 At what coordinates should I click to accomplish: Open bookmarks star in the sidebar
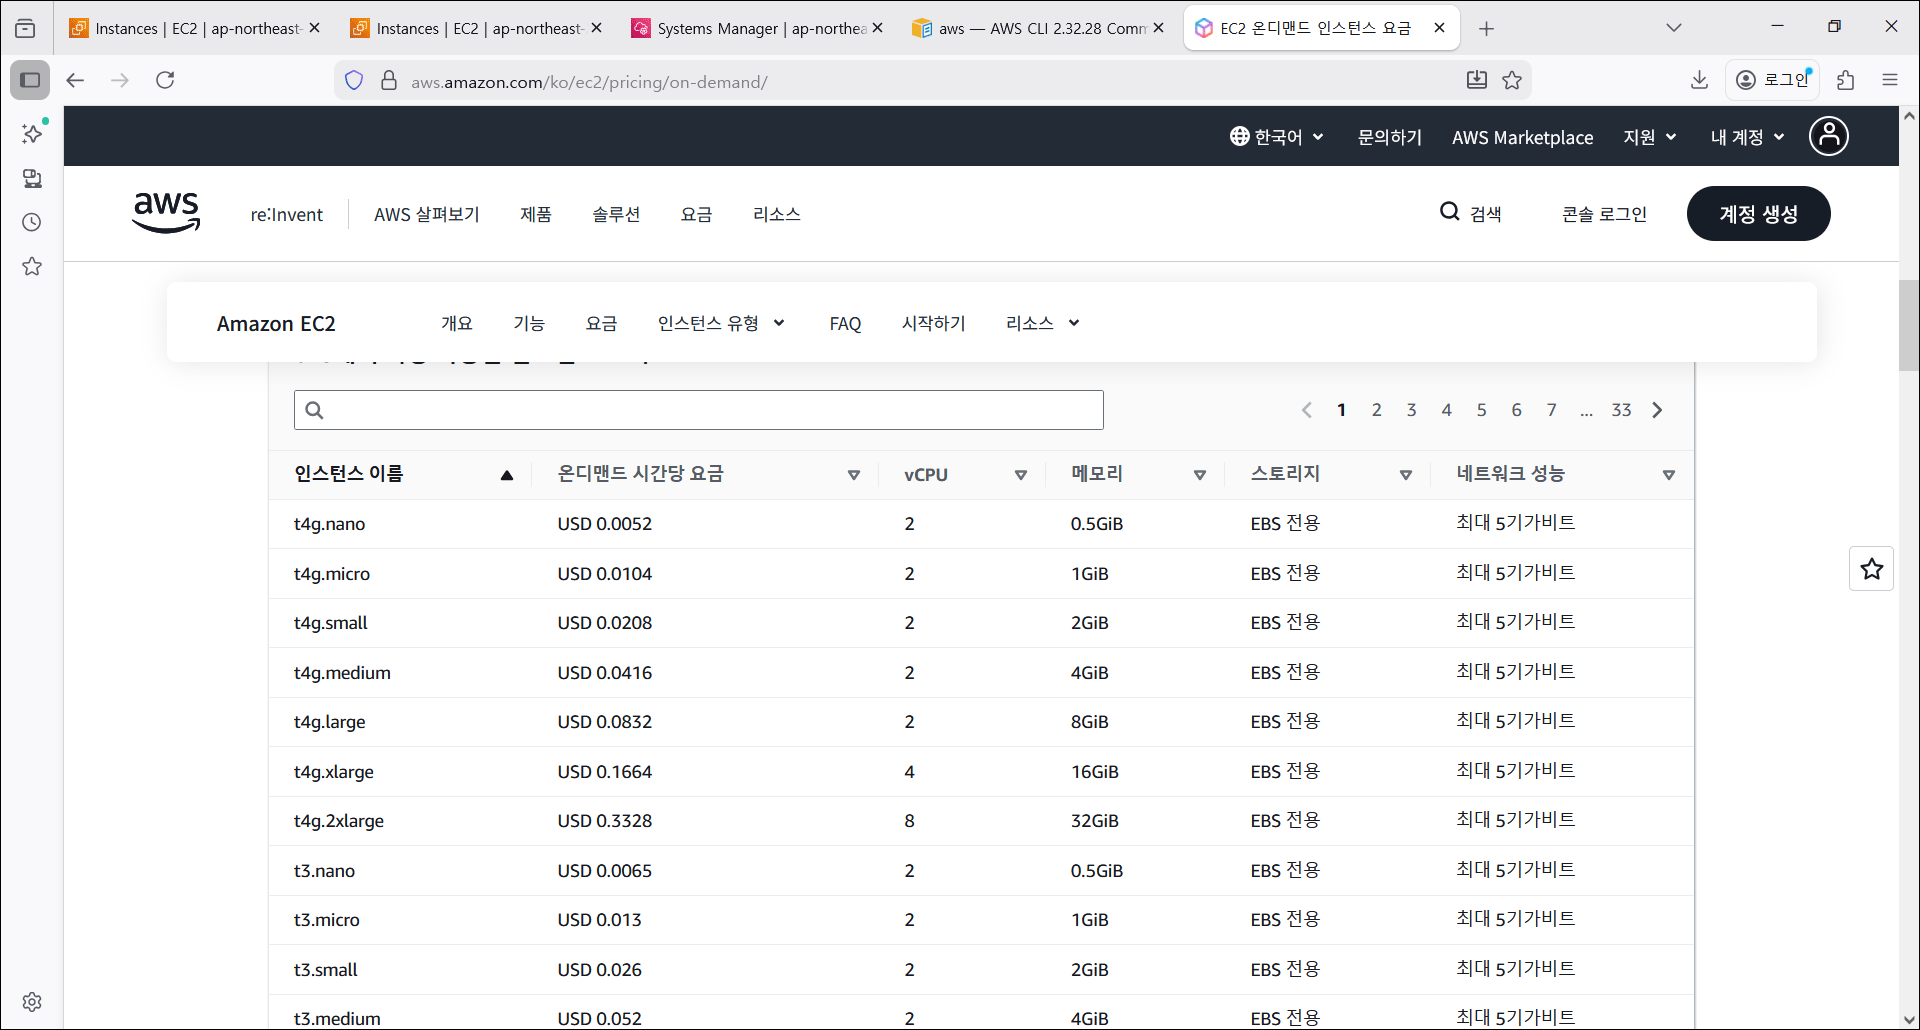pos(32,266)
